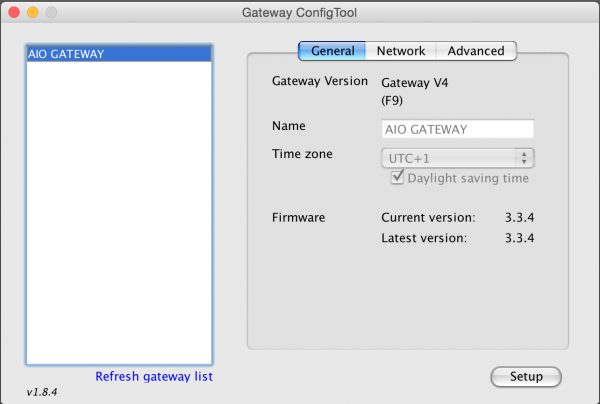Go to the Advanced tab
600x404 pixels.
[476, 51]
